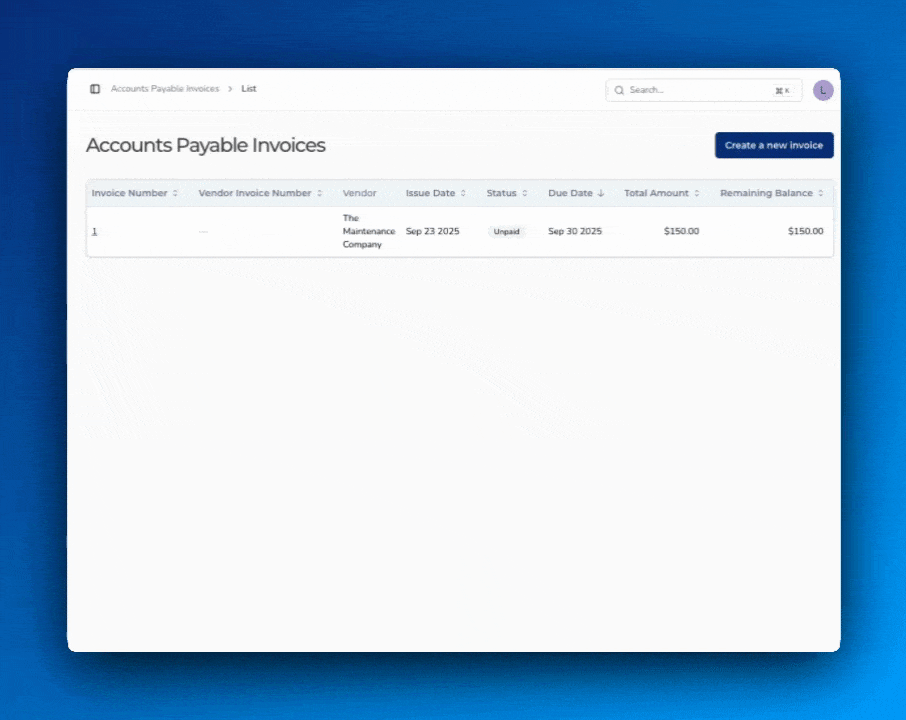The height and width of the screenshot is (720, 906).
Task: Click the sort icon next to Issue Date
Action: (463, 193)
